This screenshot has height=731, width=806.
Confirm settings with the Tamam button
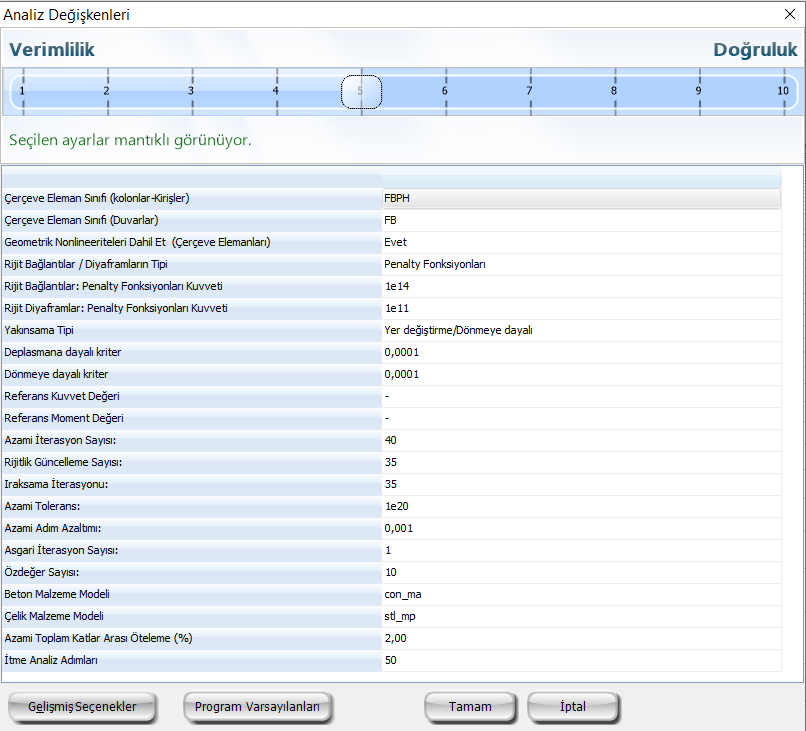pyautogui.click(x=470, y=706)
